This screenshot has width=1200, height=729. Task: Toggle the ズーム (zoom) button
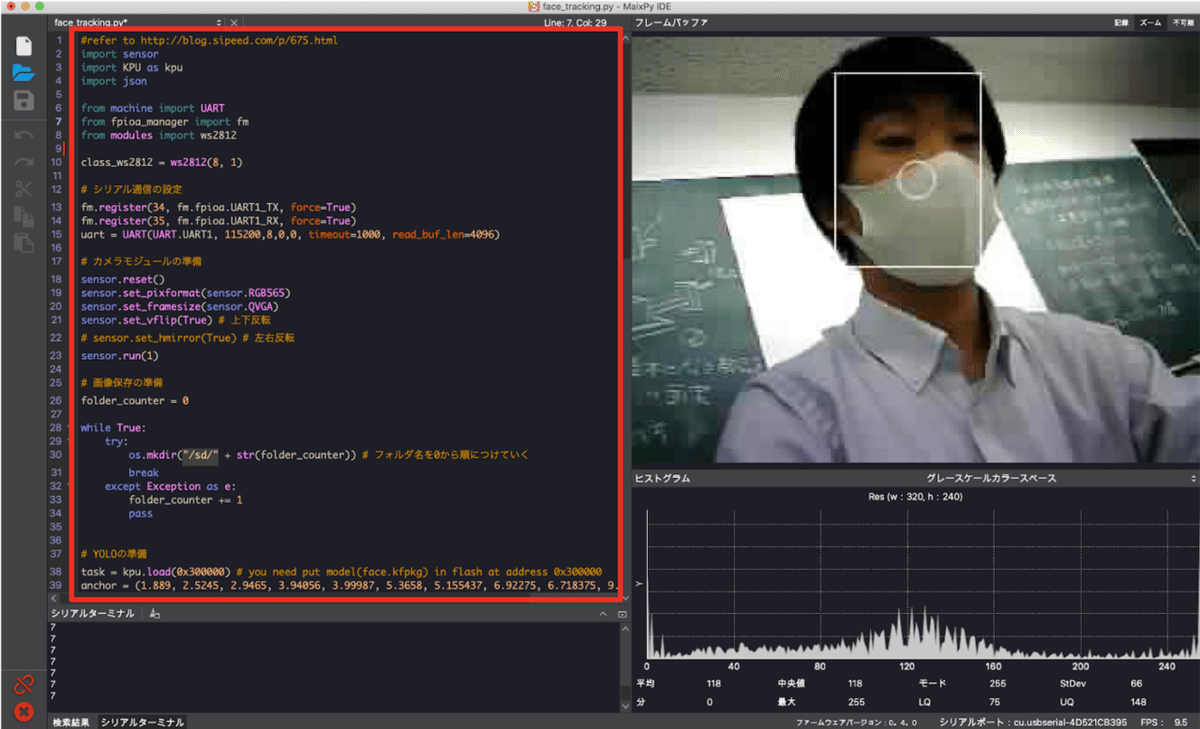(1150, 21)
